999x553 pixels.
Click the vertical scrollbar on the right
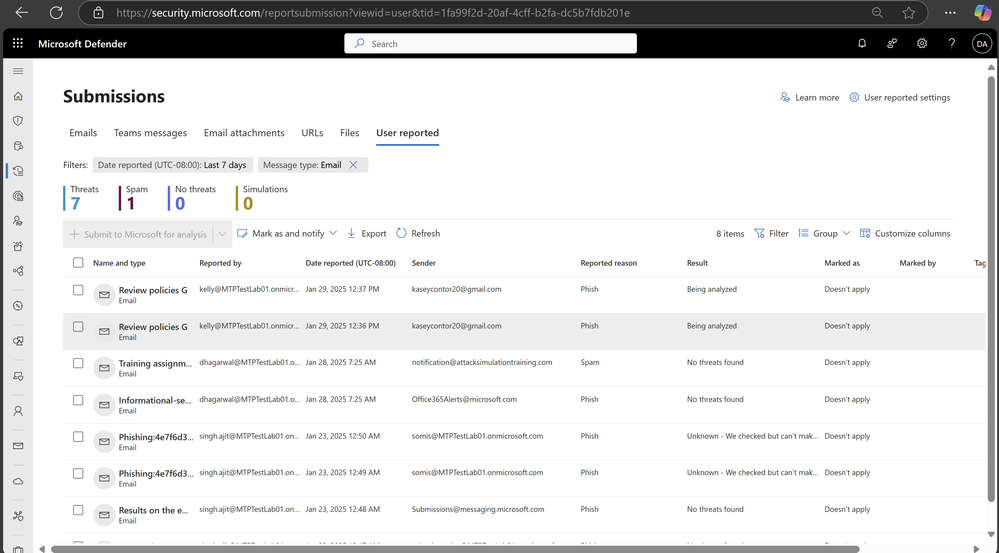click(x=991, y=287)
